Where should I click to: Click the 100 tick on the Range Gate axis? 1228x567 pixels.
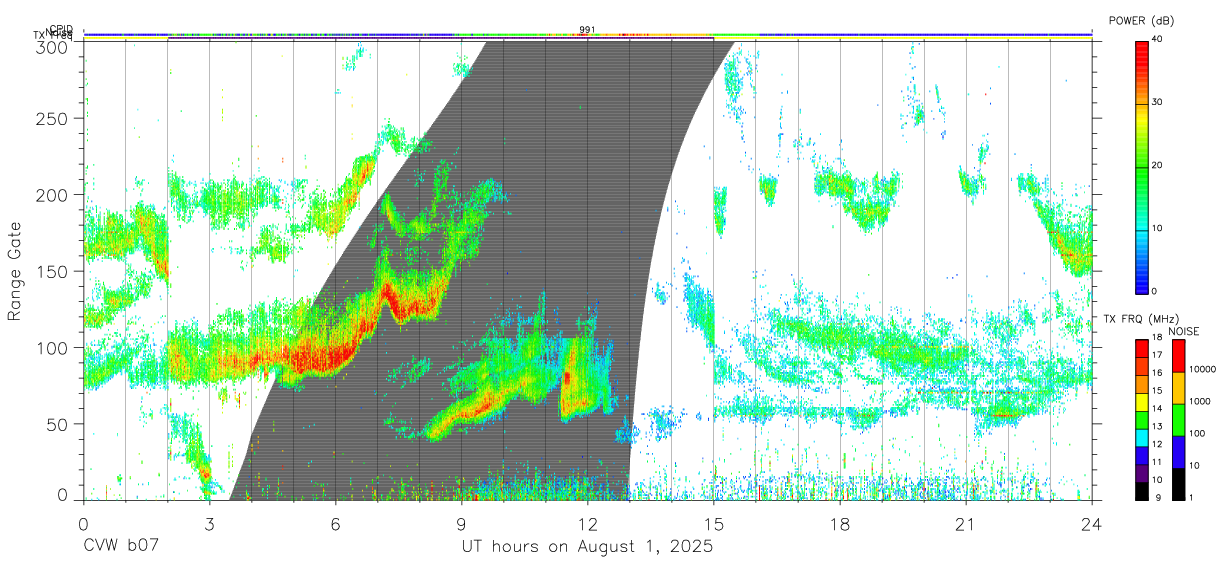(x=54, y=347)
